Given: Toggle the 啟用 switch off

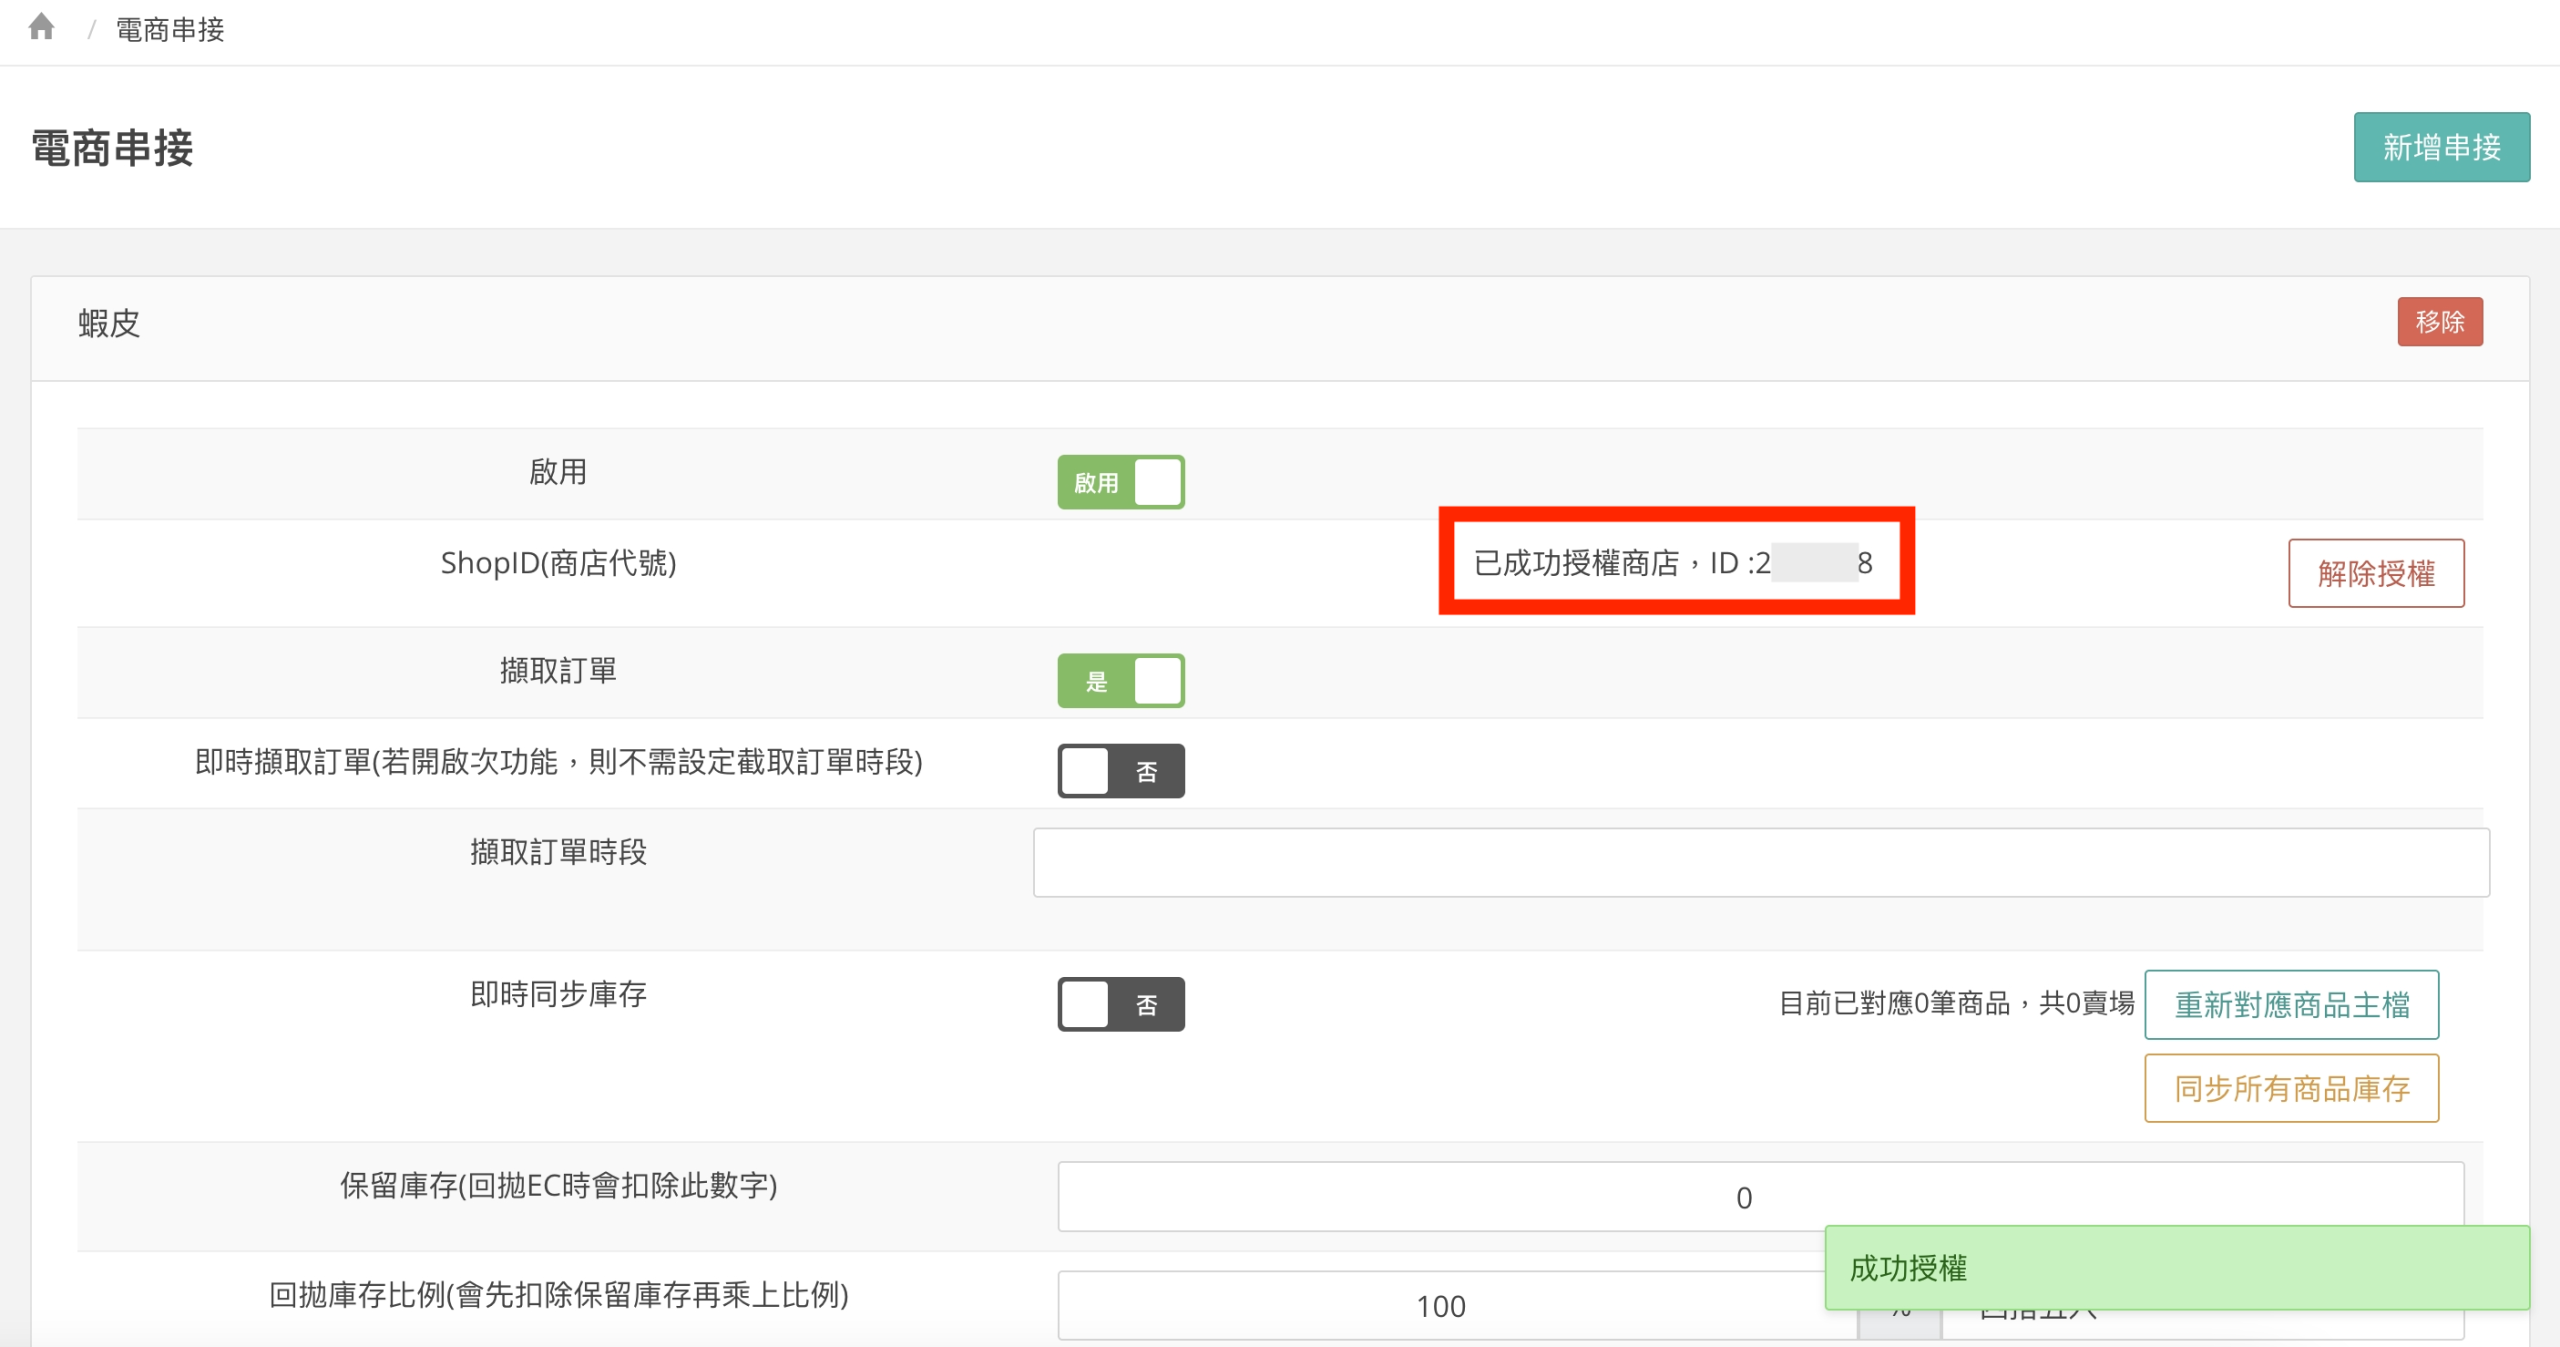Looking at the screenshot, I should coord(1120,482).
